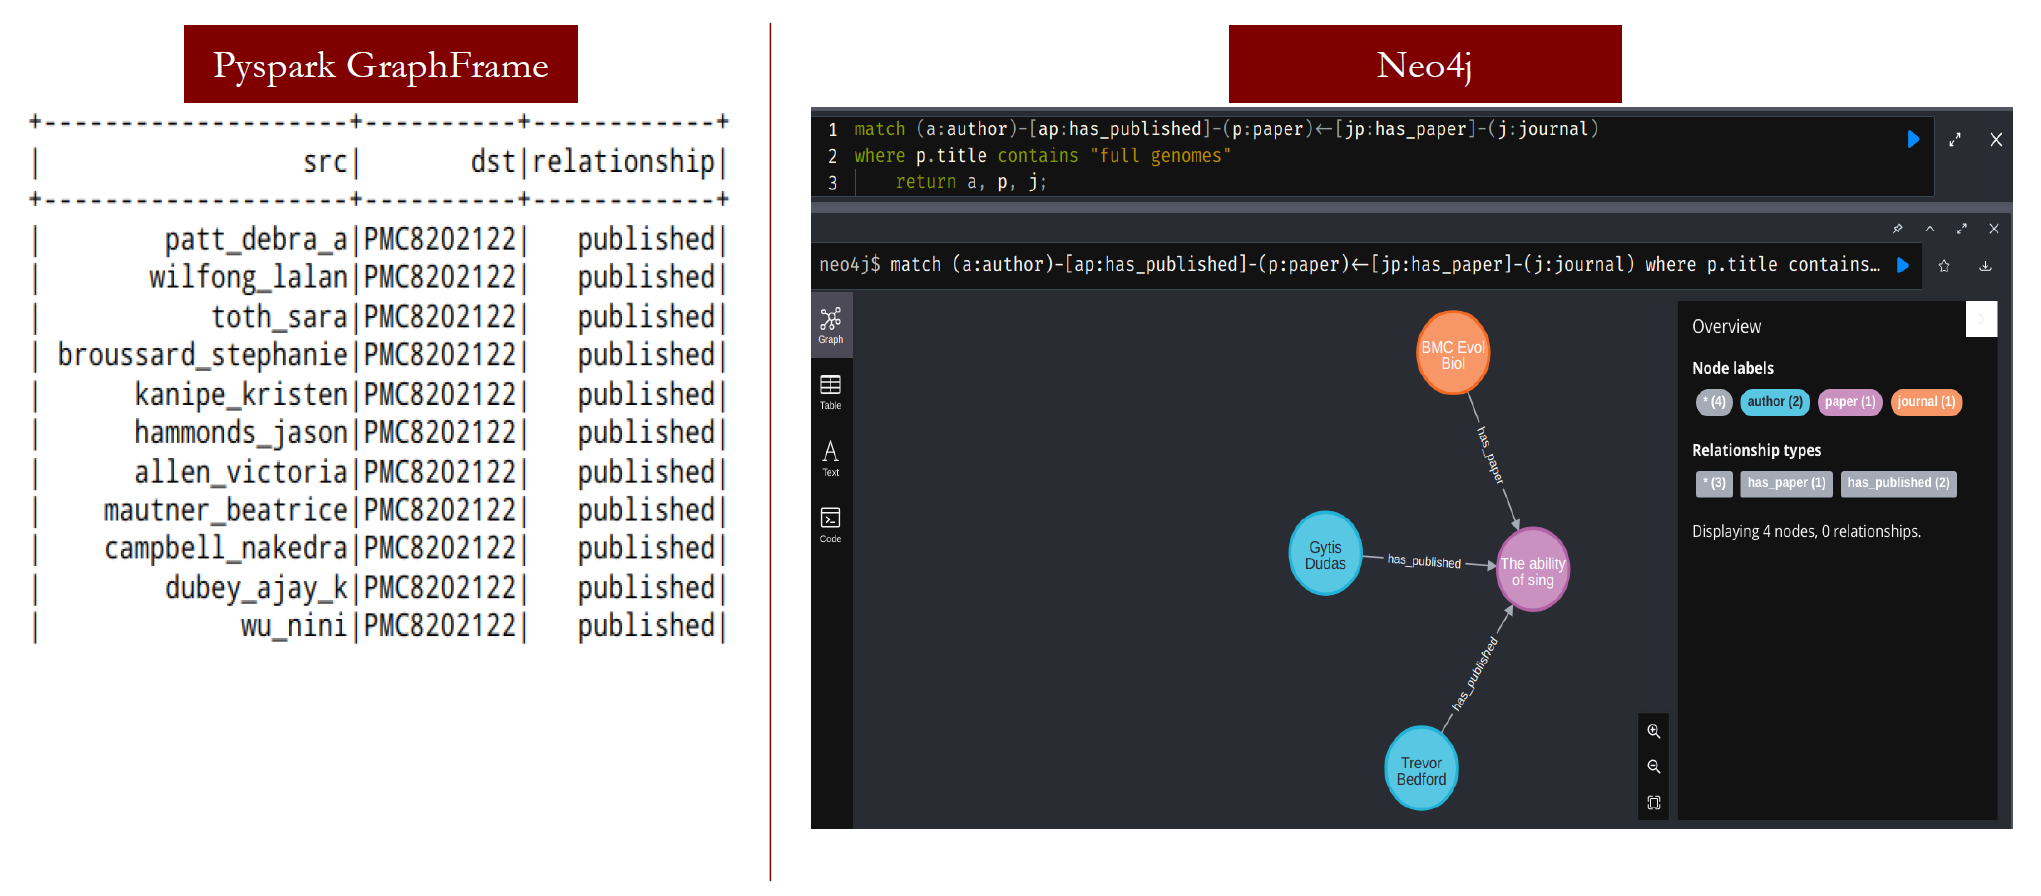
Task: Click the 'dst' column header
Action: [493, 162]
